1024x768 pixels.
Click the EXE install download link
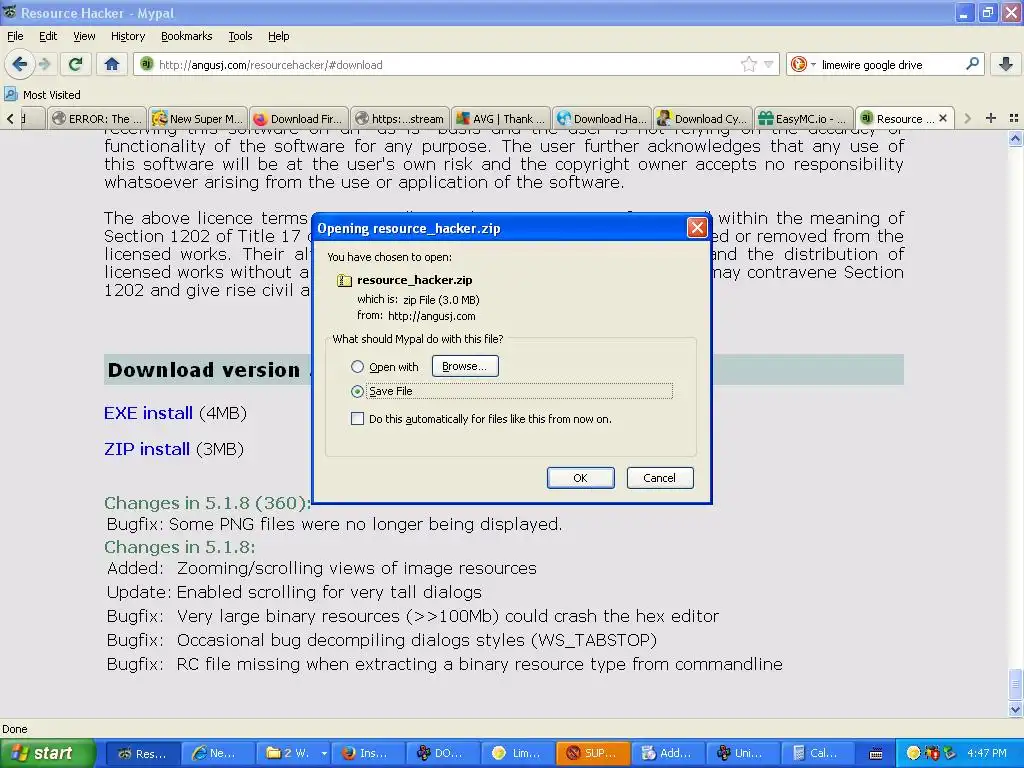(148, 413)
